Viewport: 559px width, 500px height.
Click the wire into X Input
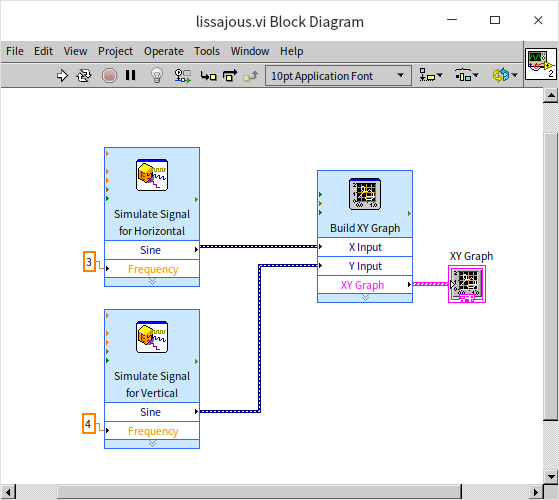click(x=258, y=246)
